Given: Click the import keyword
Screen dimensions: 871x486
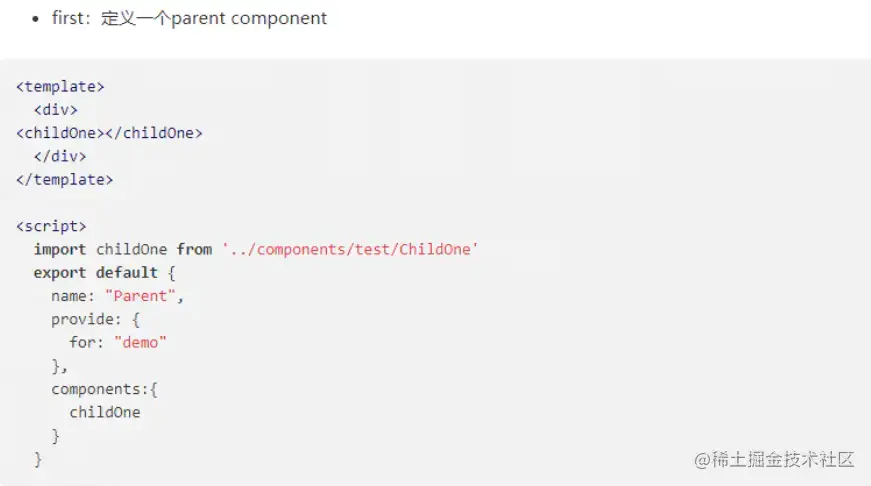Looking at the screenshot, I should (60, 249).
